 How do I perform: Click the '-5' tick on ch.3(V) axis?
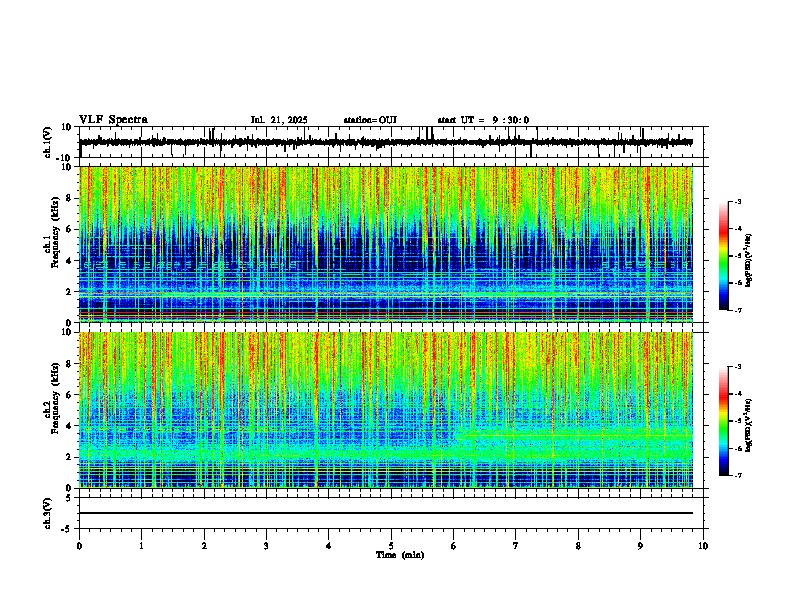pyautogui.click(x=67, y=529)
